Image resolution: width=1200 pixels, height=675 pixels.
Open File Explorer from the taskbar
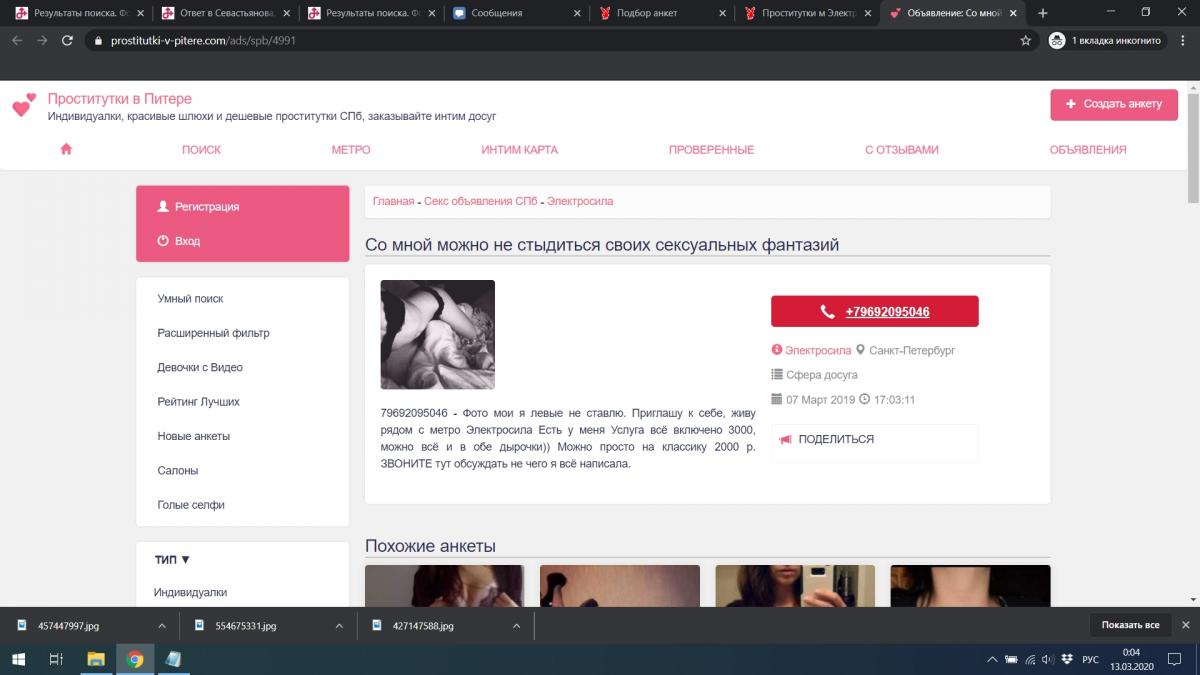point(96,659)
